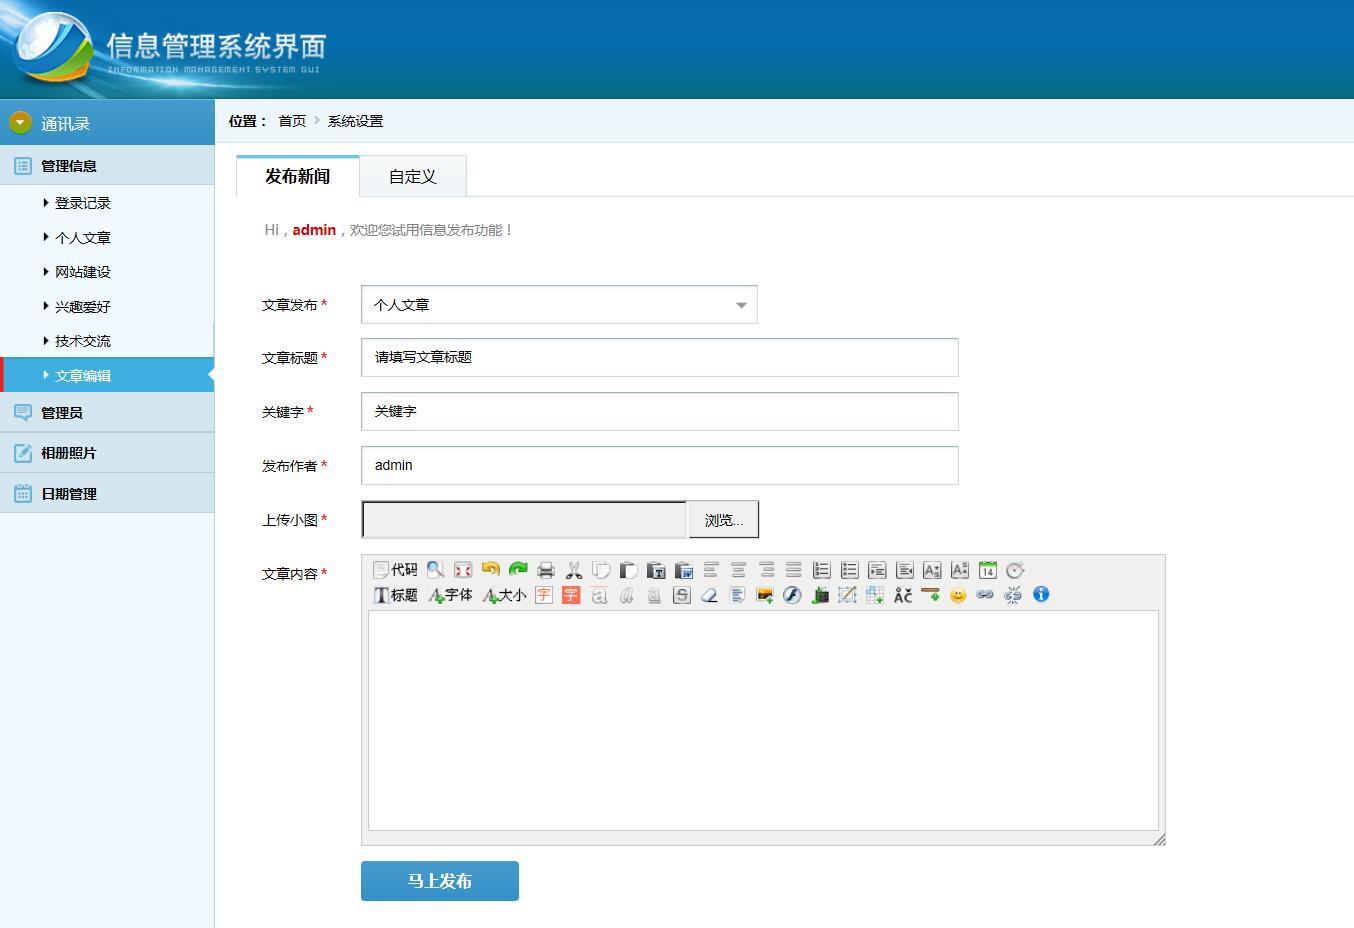Click the green redo arrow icon
The image size is (1354, 928).
coord(518,570)
